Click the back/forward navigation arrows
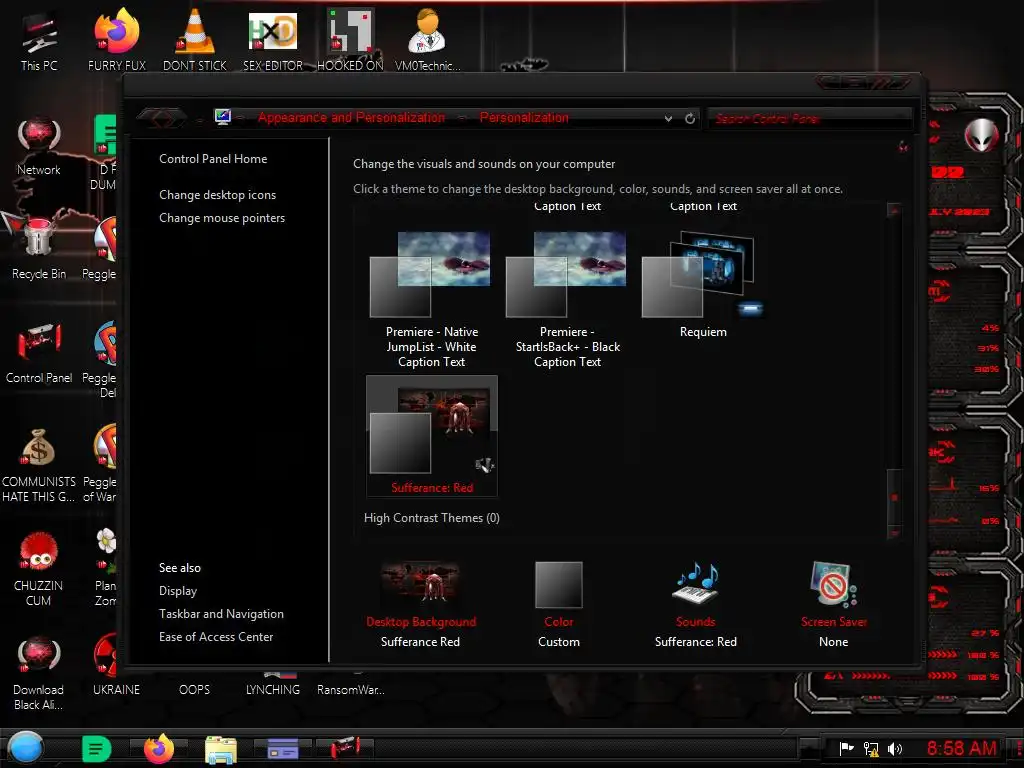The image size is (1024, 768). 161,118
